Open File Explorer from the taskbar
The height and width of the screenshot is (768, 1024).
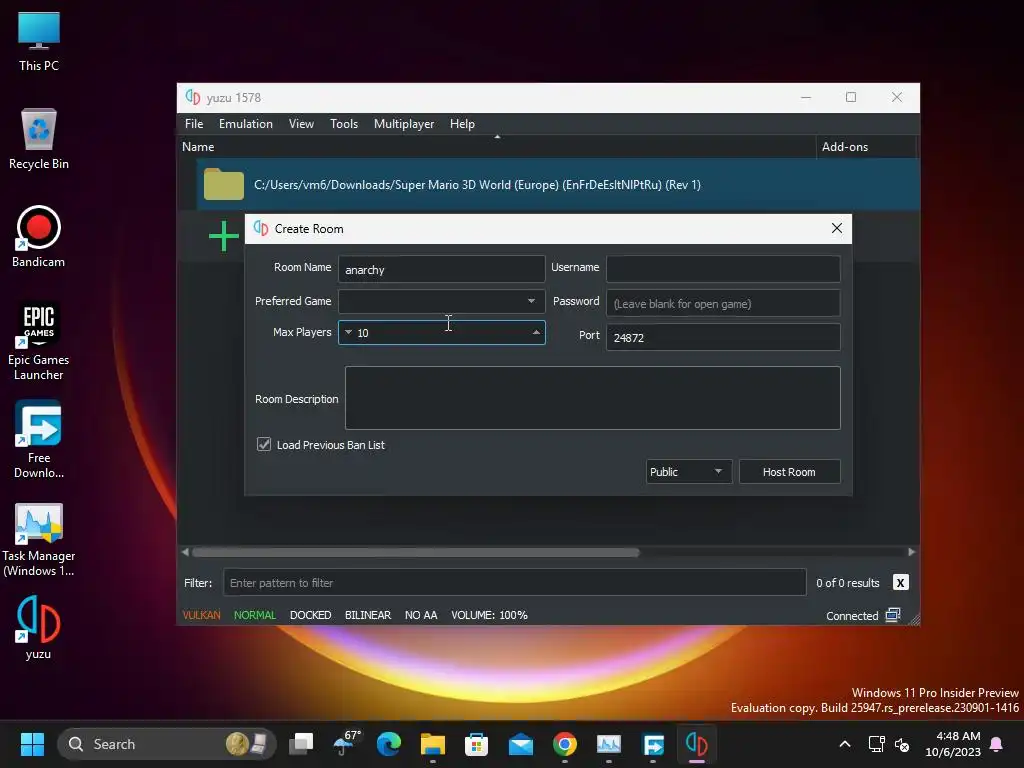432,744
